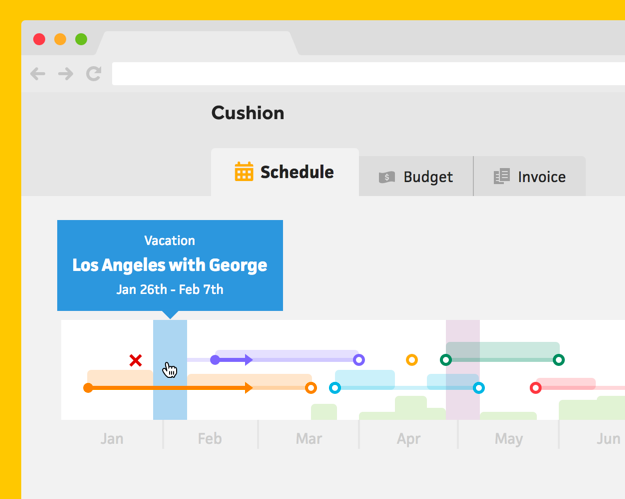Switch to the Invoice tab
Viewport: 625px width, 499px height.
tap(530, 176)
